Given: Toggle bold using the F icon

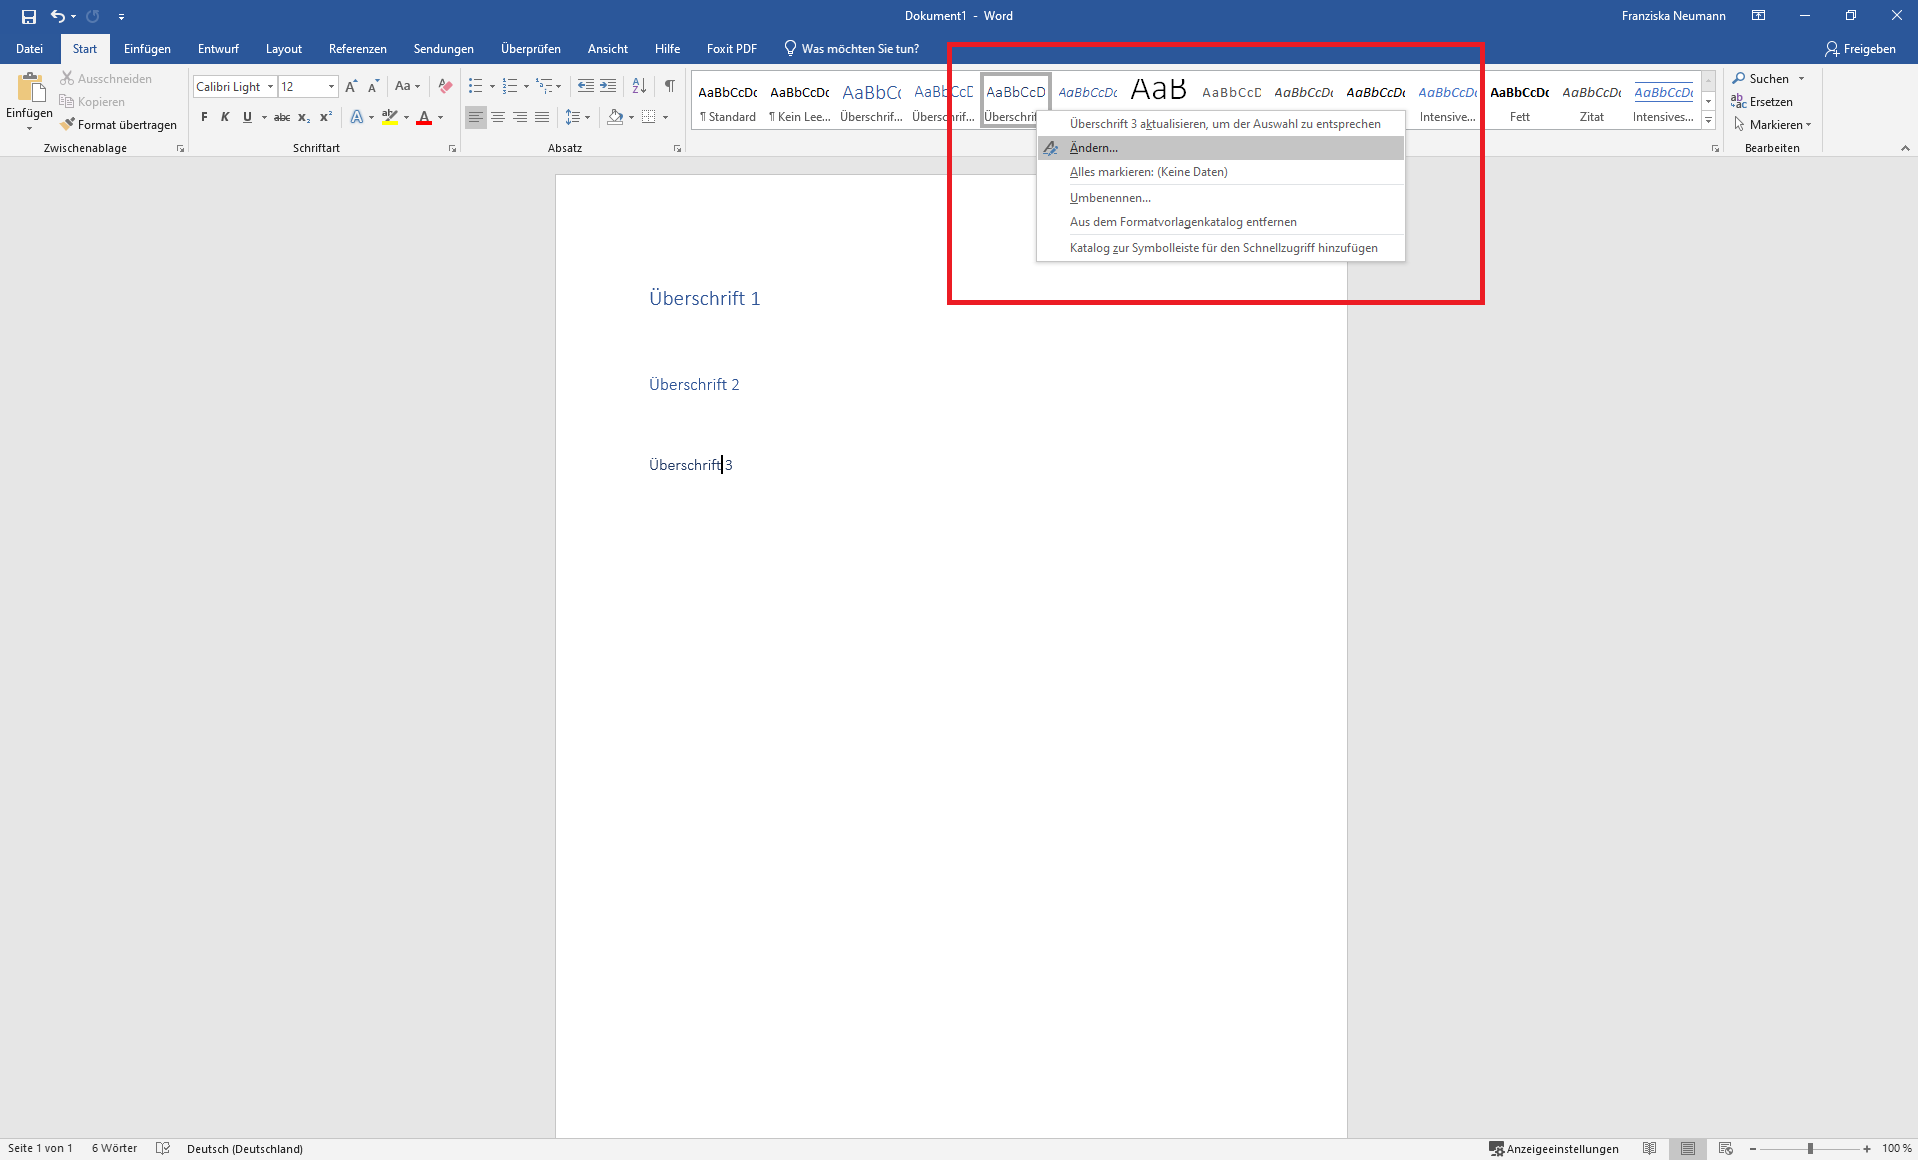Looking at the screenshot, I should [203, 117].
